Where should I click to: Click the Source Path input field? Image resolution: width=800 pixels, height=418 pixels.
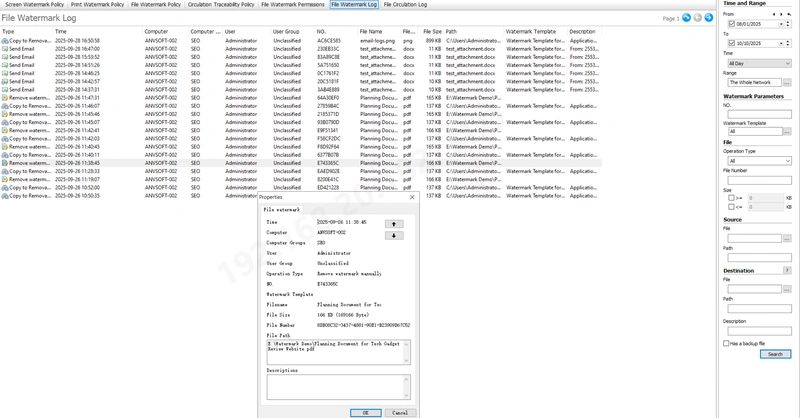759,258
